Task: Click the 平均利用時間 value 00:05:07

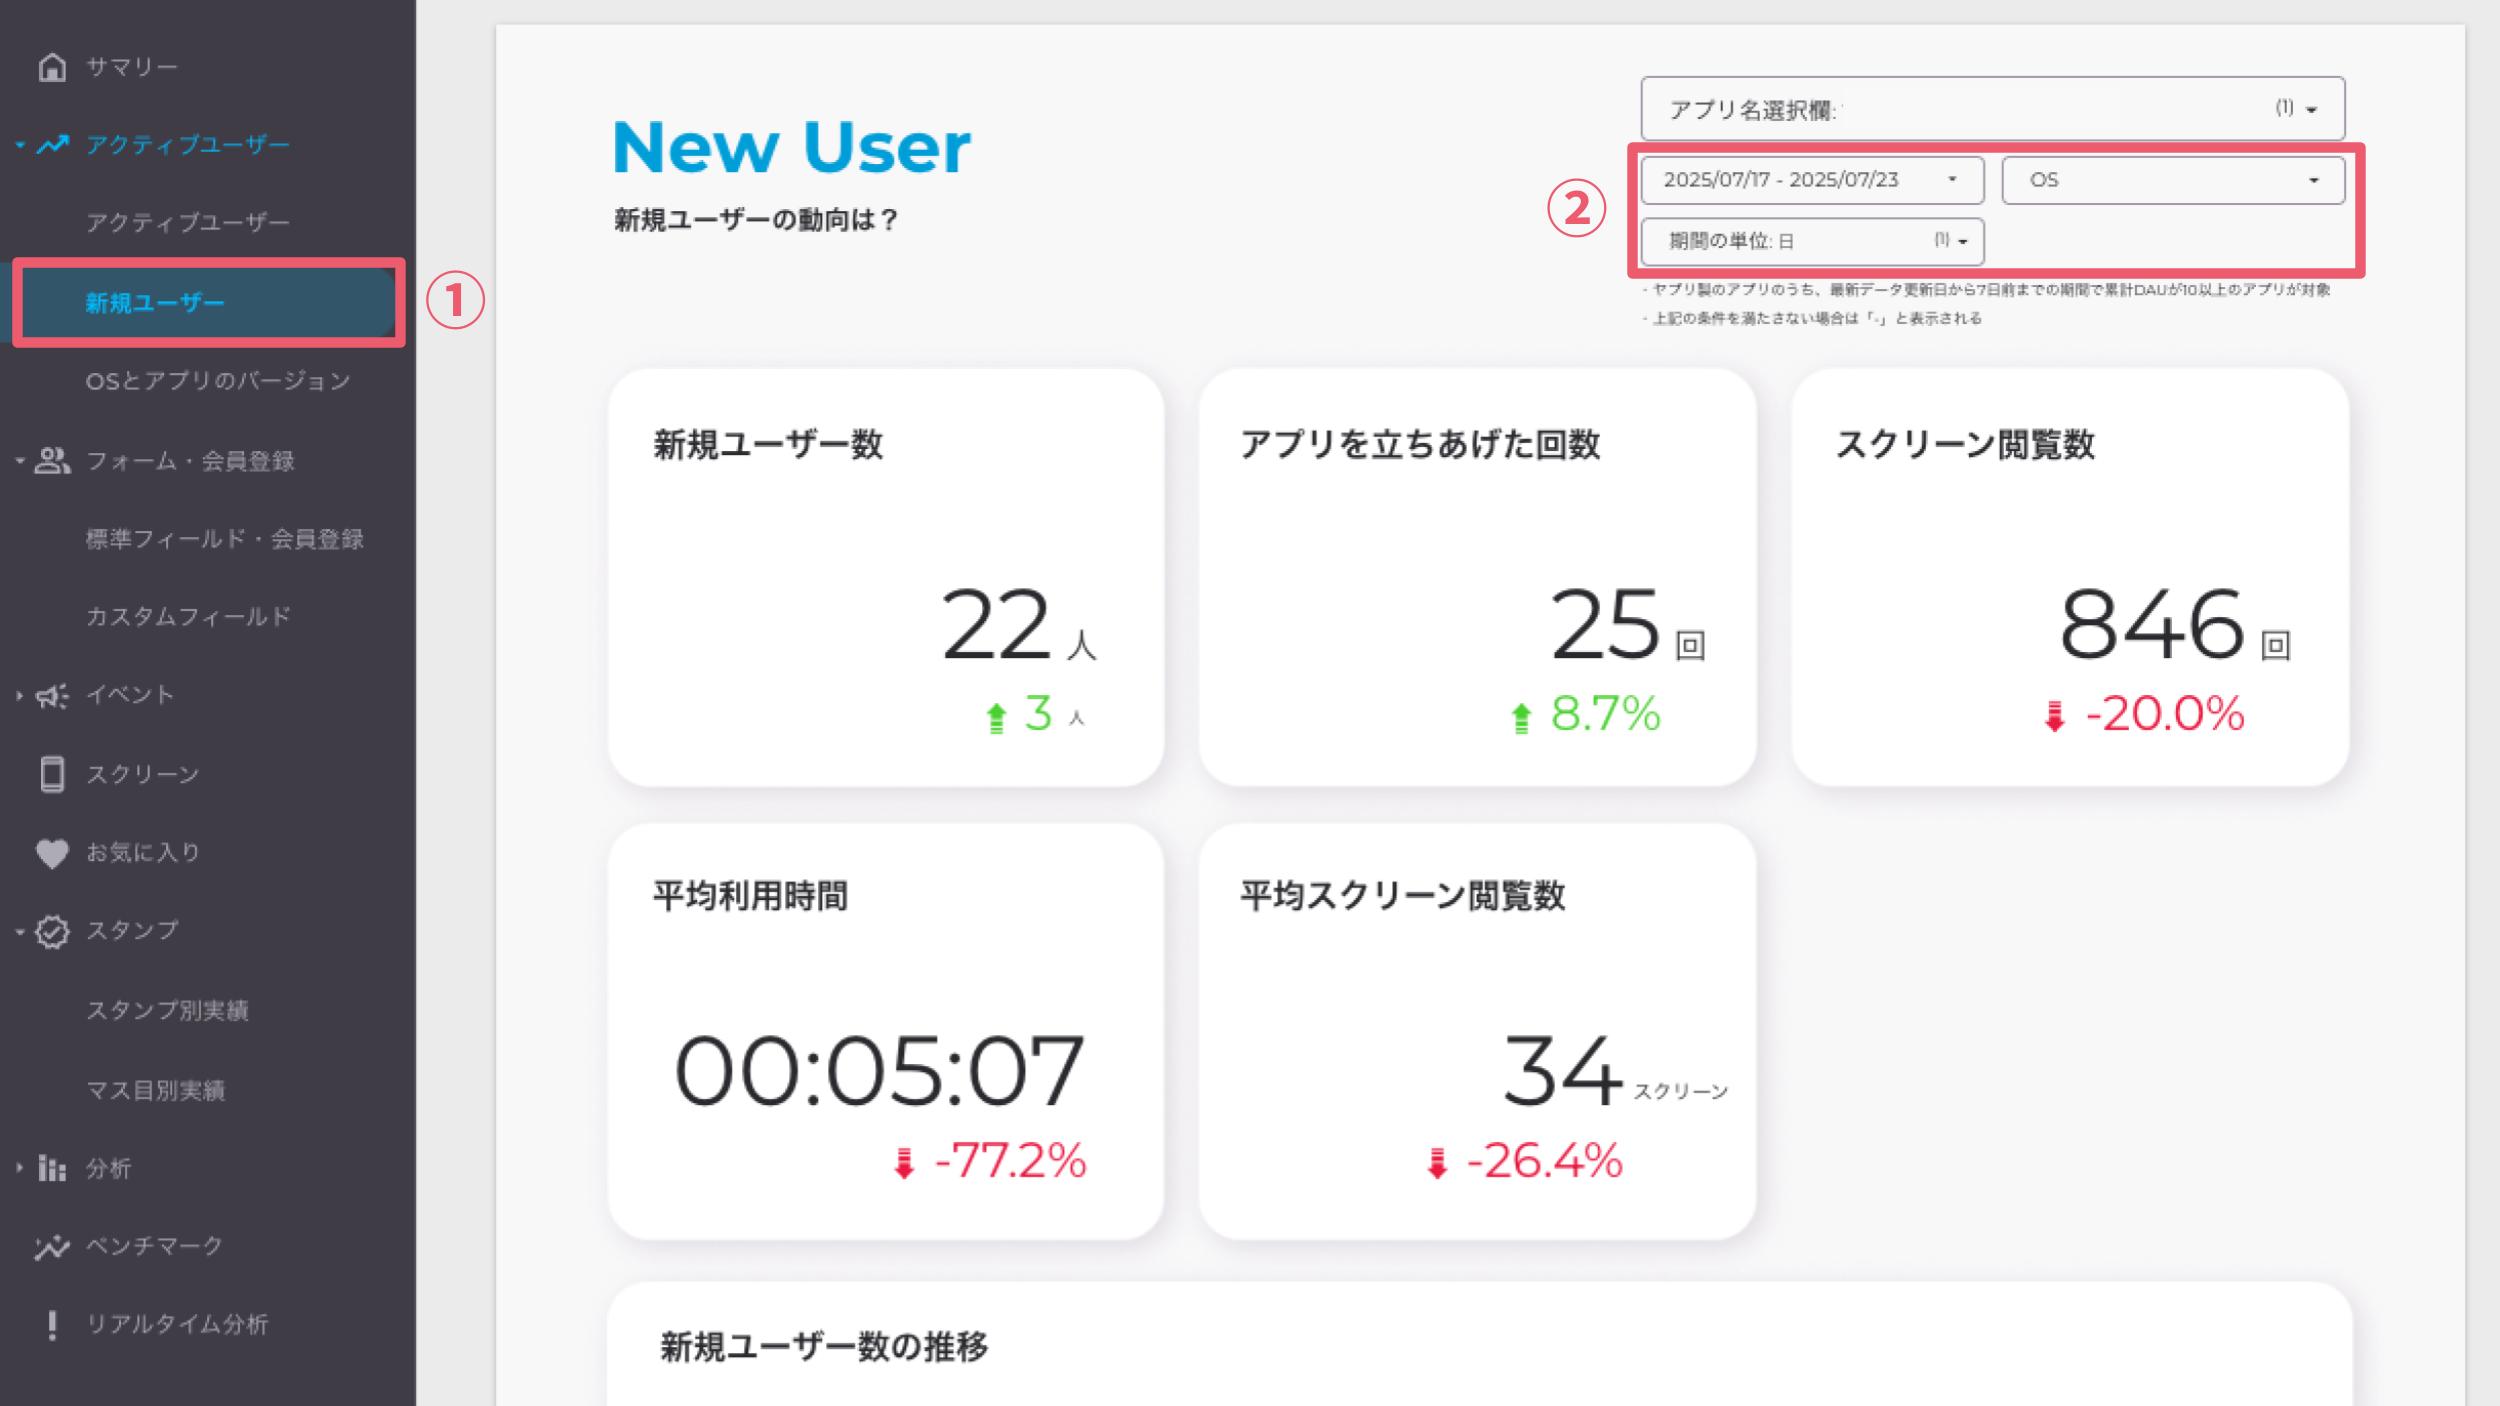Action: click(x=880, y=1072)
